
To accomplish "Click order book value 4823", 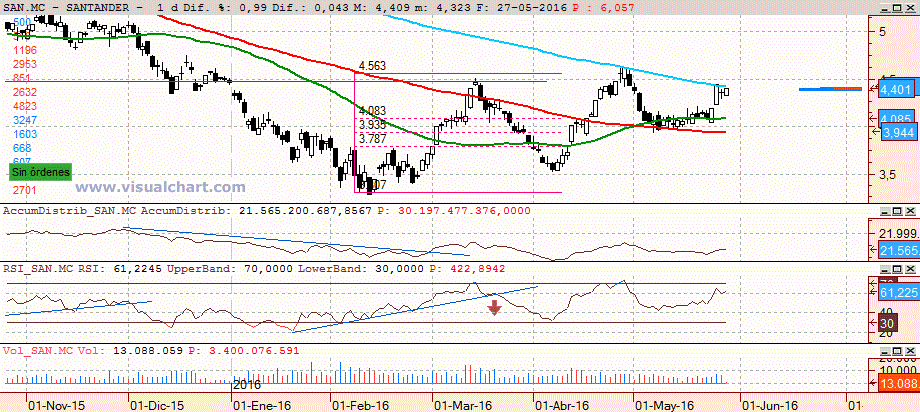I will pyautogui.click(x=25, y=106).
